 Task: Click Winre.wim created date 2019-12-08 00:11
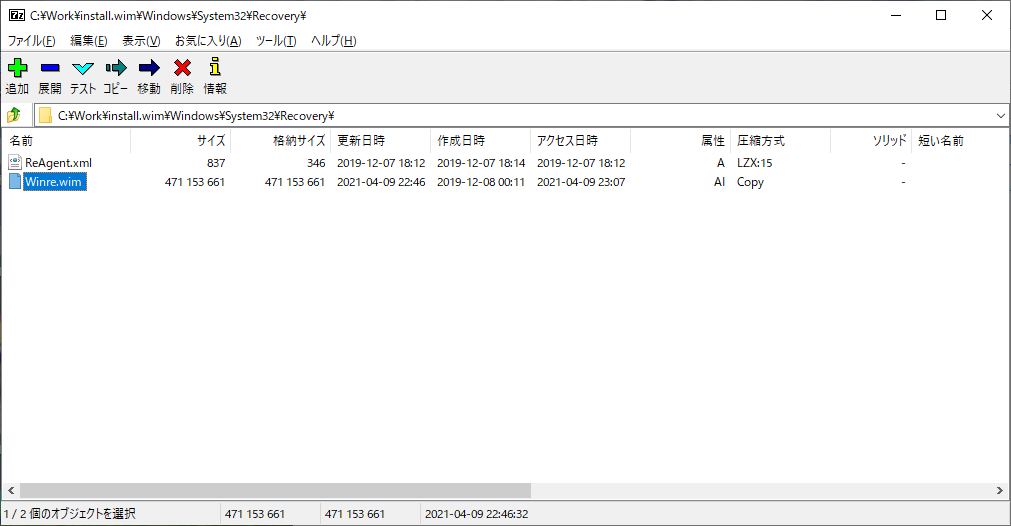(x=481, y=182)
